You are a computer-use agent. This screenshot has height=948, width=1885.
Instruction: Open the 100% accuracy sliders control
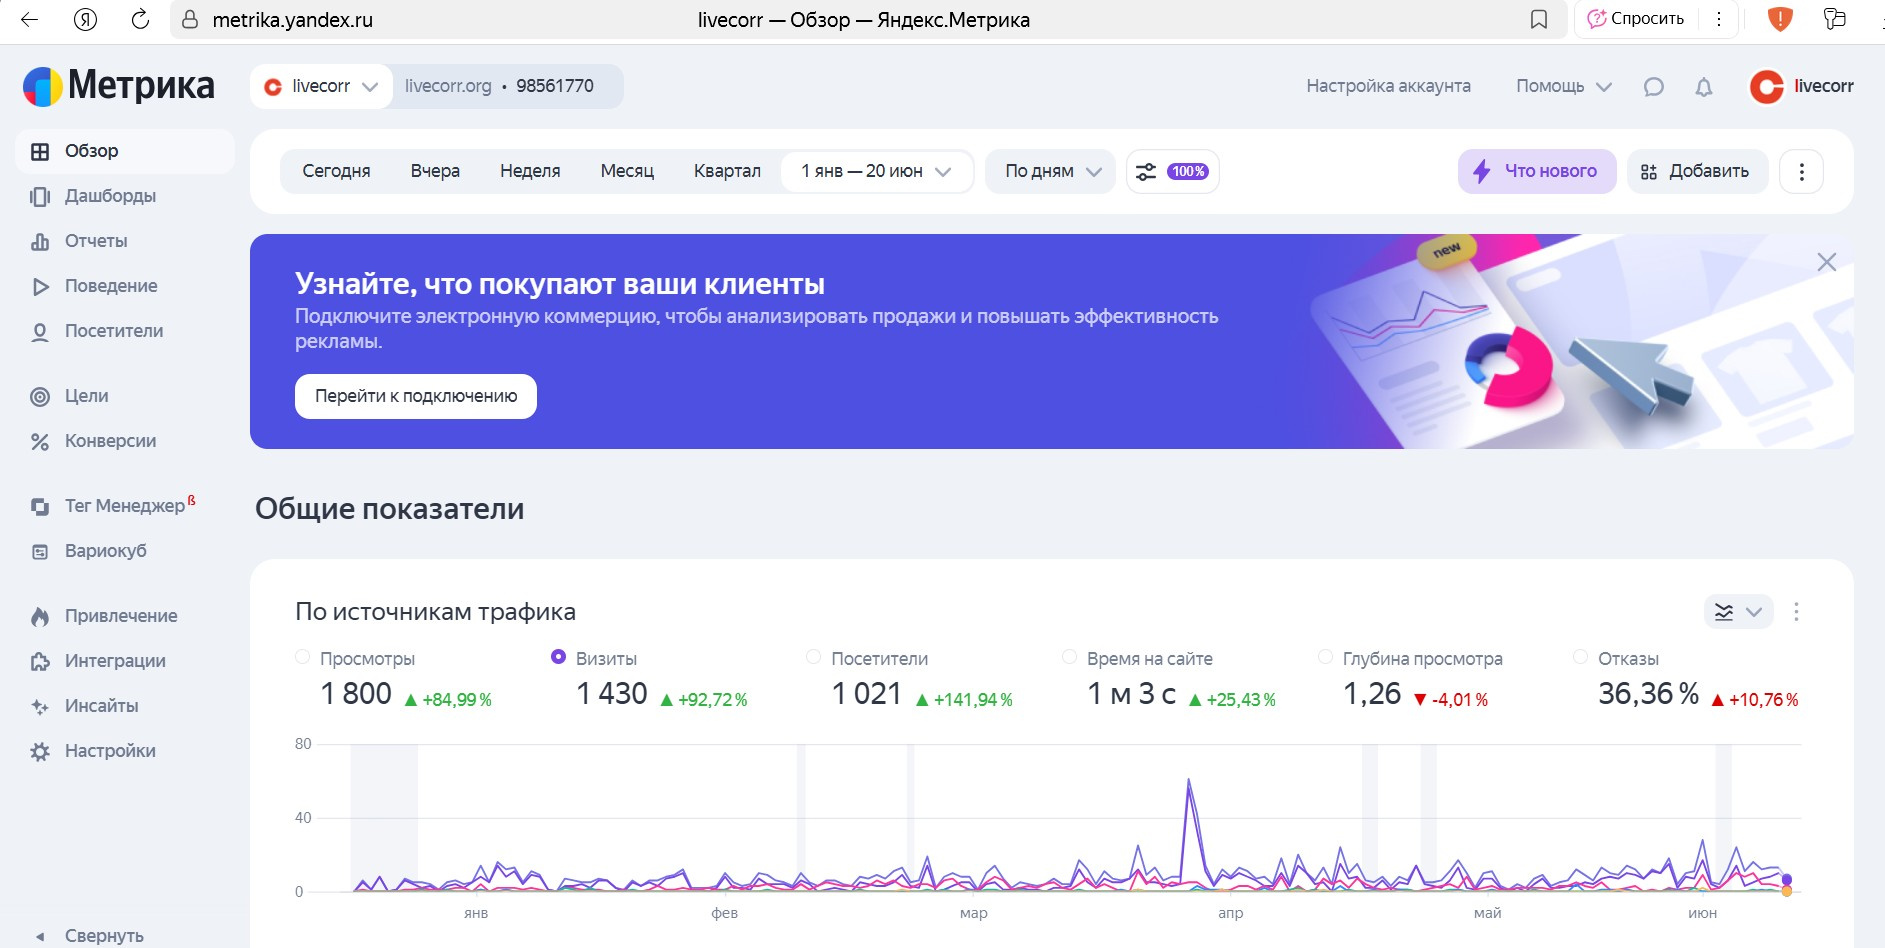1173,171
